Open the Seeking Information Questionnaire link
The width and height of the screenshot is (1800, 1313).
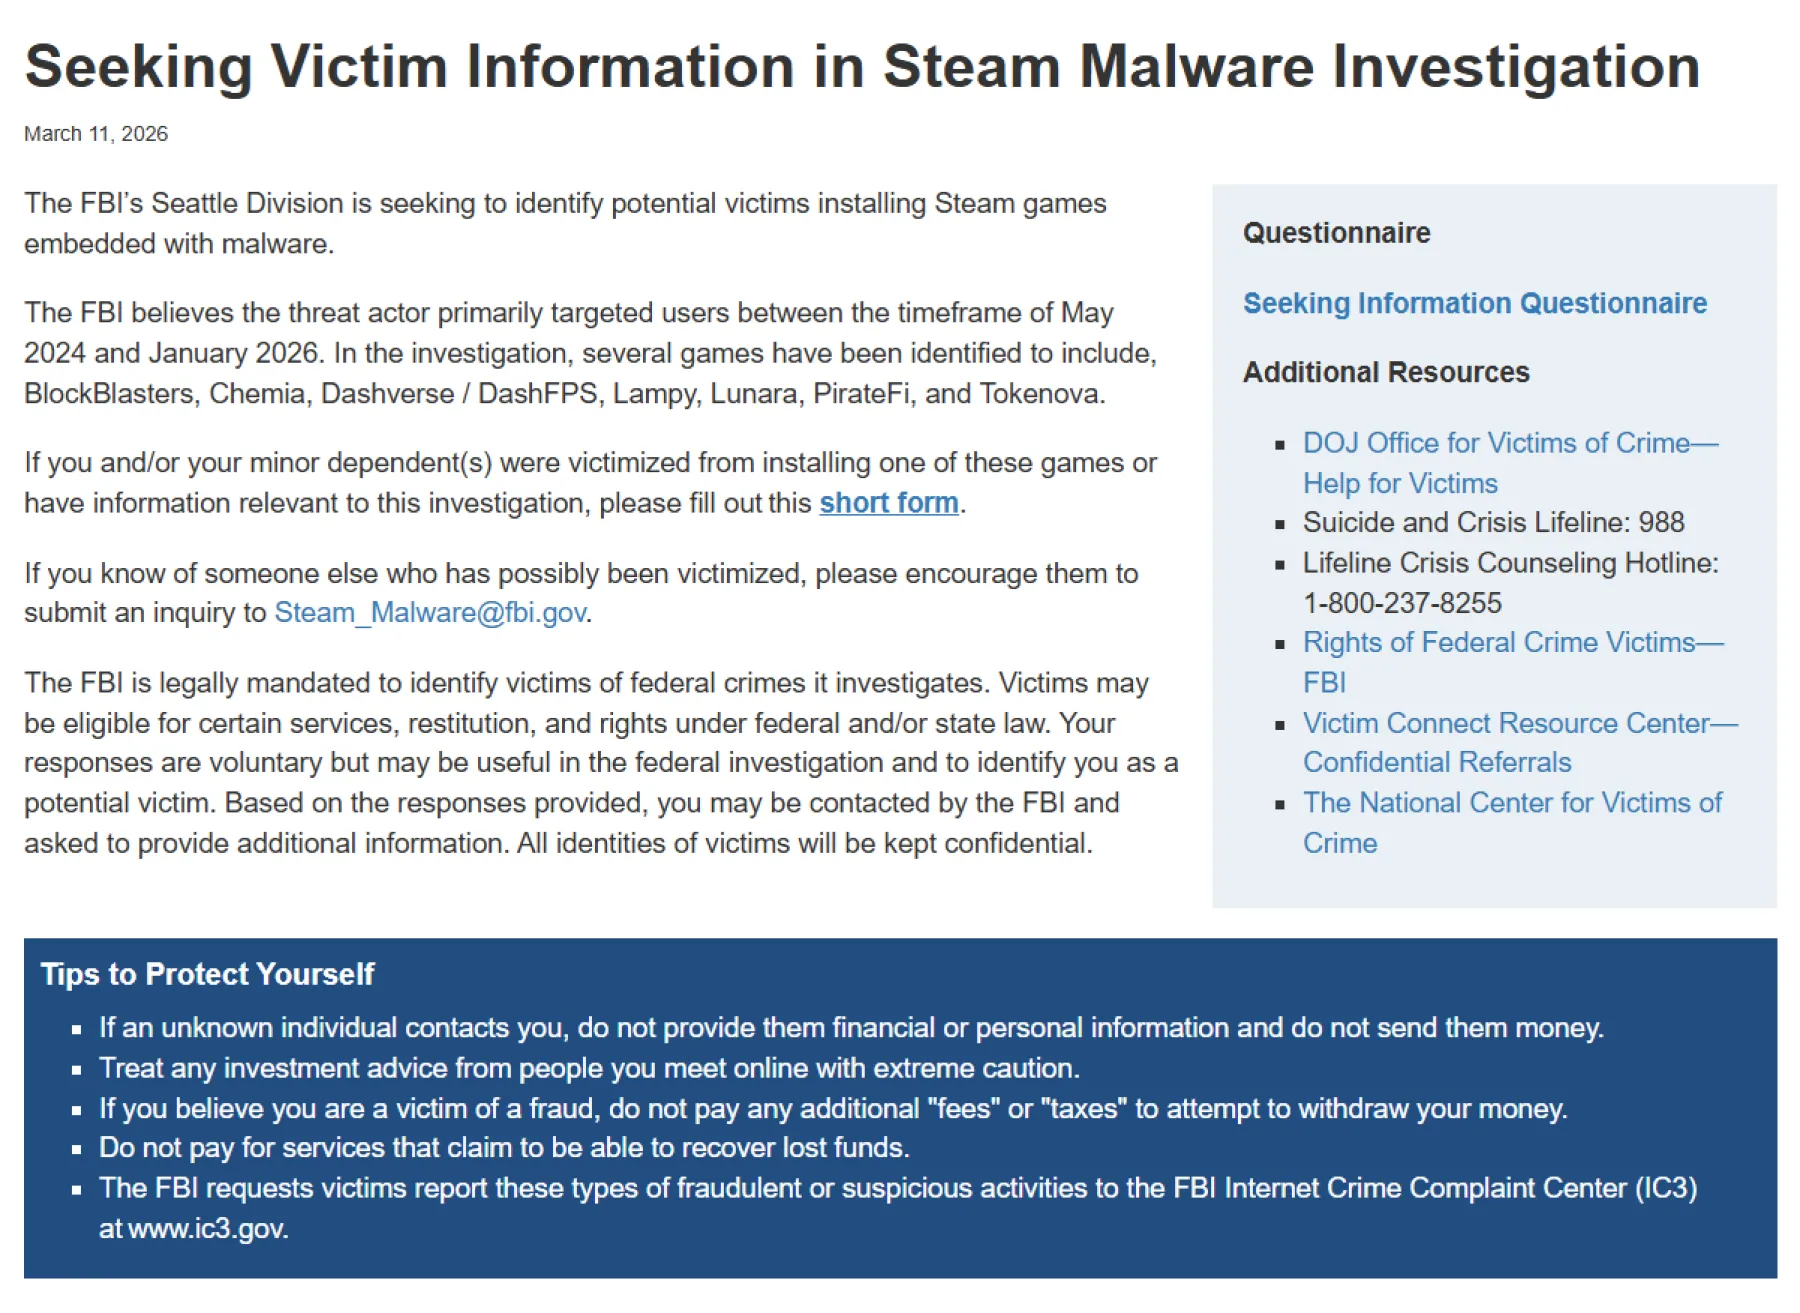1474,303
